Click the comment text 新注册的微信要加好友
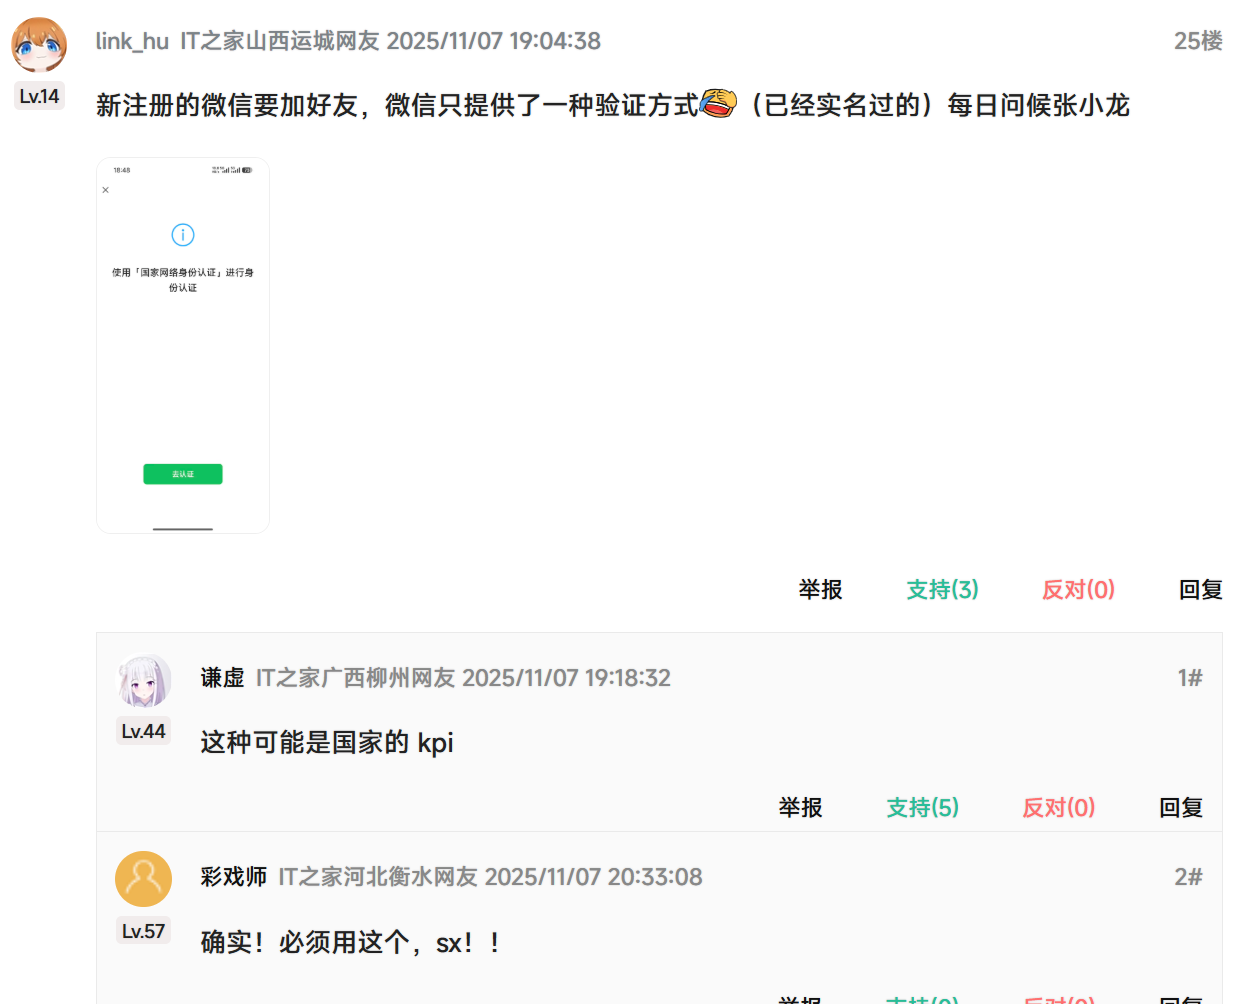1244x1004 pixels. tap(227, 105)
